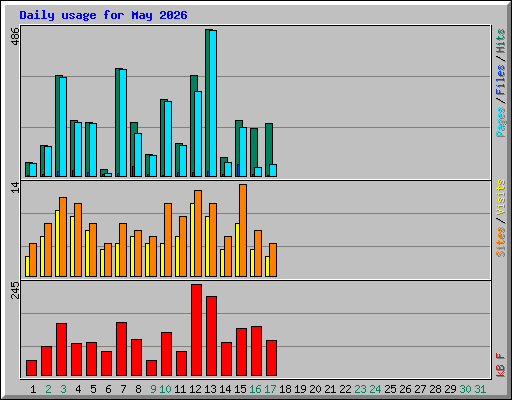Click the Sites legend label
The image size is (512, 400).
click(501, 242)
